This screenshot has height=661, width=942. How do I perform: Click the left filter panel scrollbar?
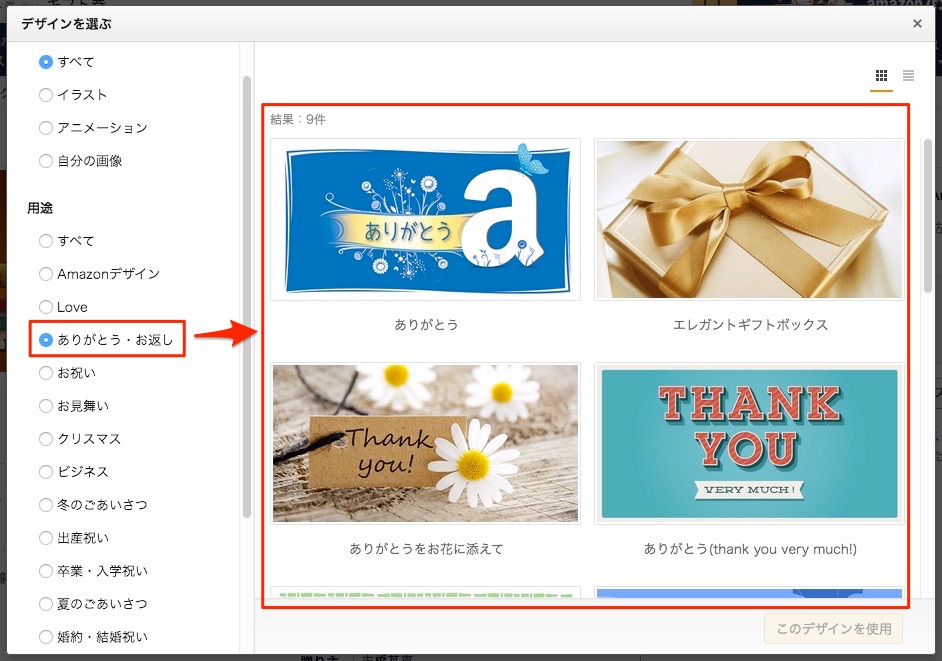[246, 297]
